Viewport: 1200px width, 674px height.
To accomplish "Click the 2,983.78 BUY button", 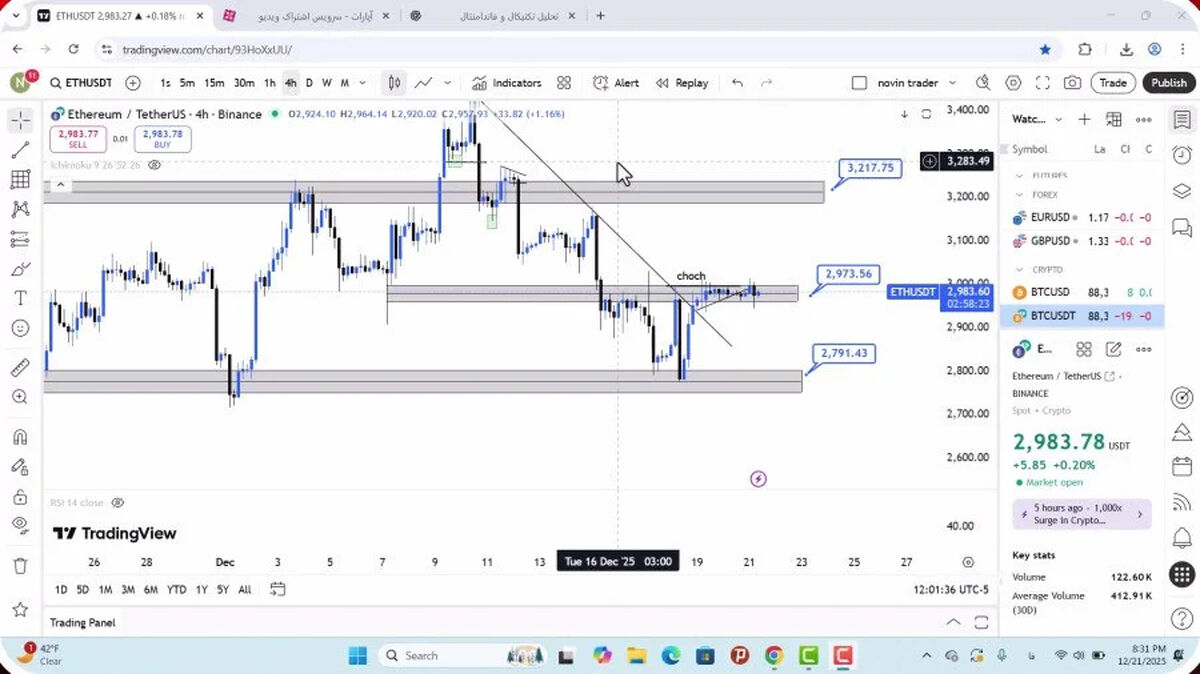I will [x=162, y=139].
